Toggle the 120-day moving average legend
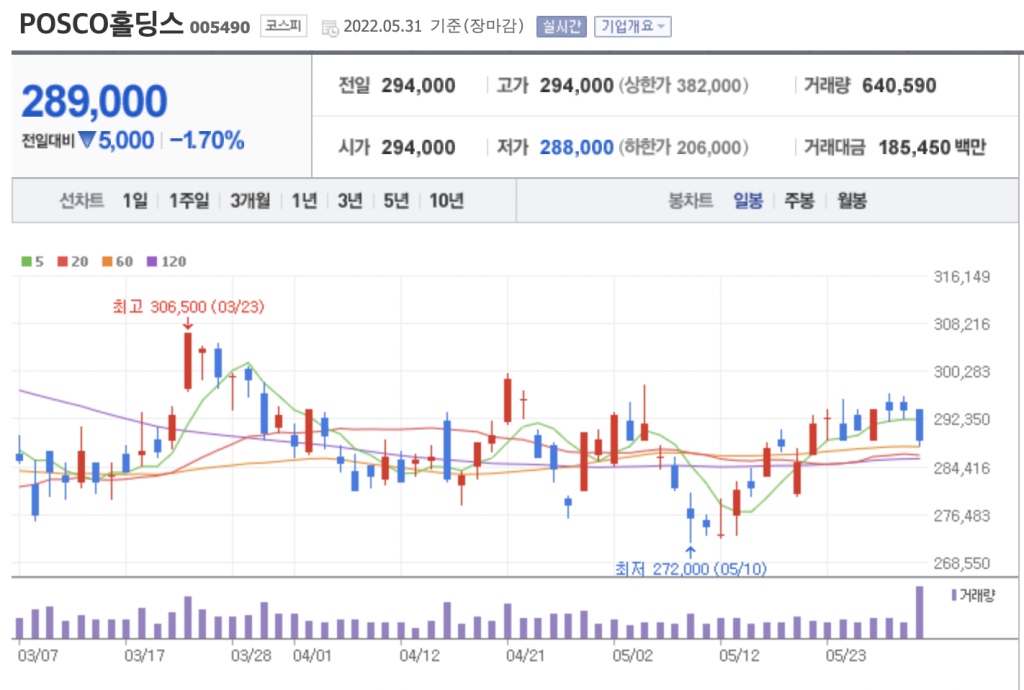This screenshot has height=690, width=1024. (x=166, y=262)
